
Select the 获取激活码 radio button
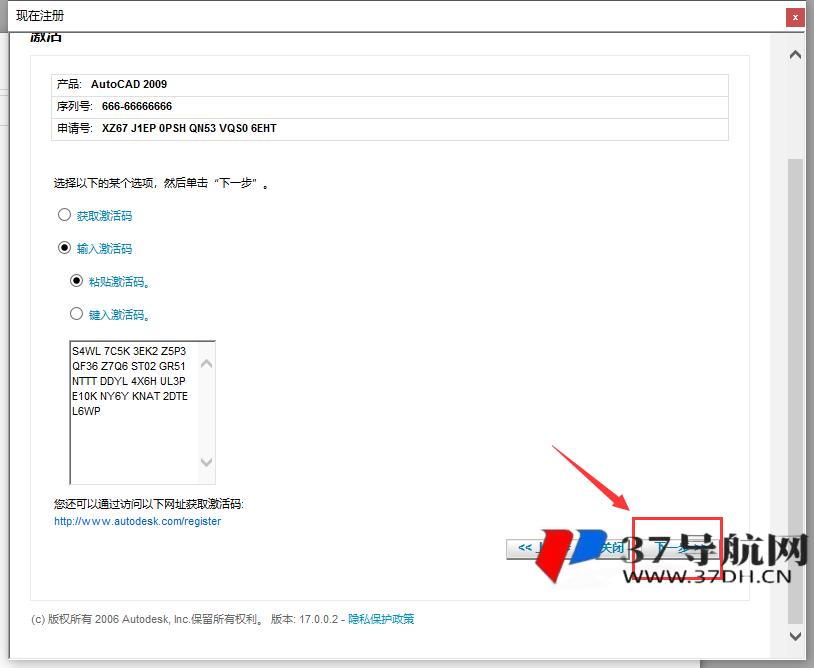pos(62,214)
